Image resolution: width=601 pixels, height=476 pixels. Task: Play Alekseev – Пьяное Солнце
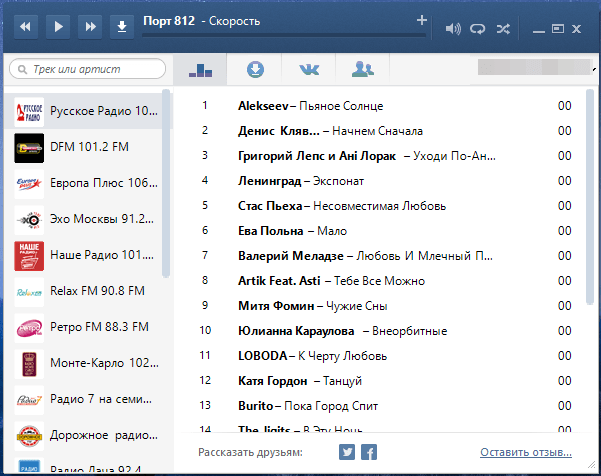[x=381, y=106]
